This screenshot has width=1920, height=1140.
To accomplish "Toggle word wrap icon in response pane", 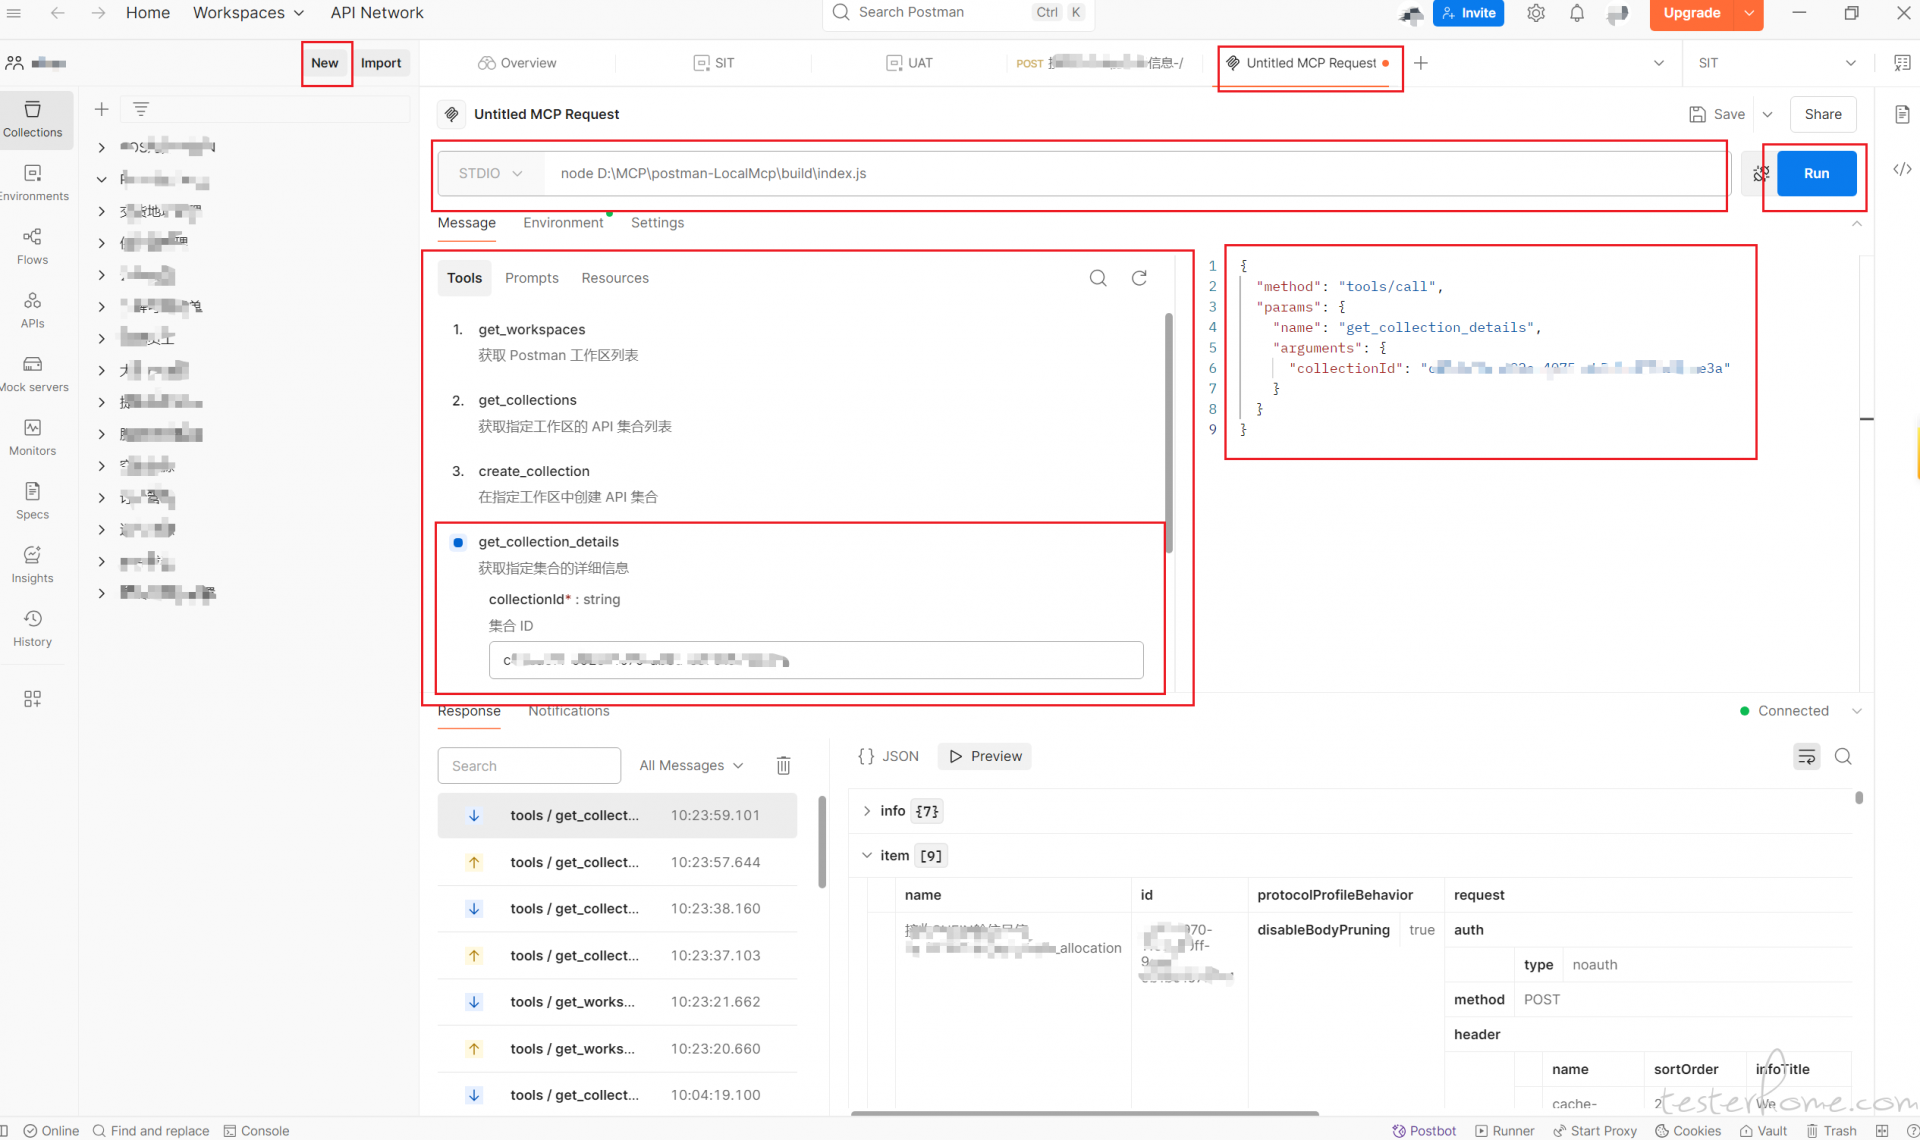I will [x=1806, y=757].
